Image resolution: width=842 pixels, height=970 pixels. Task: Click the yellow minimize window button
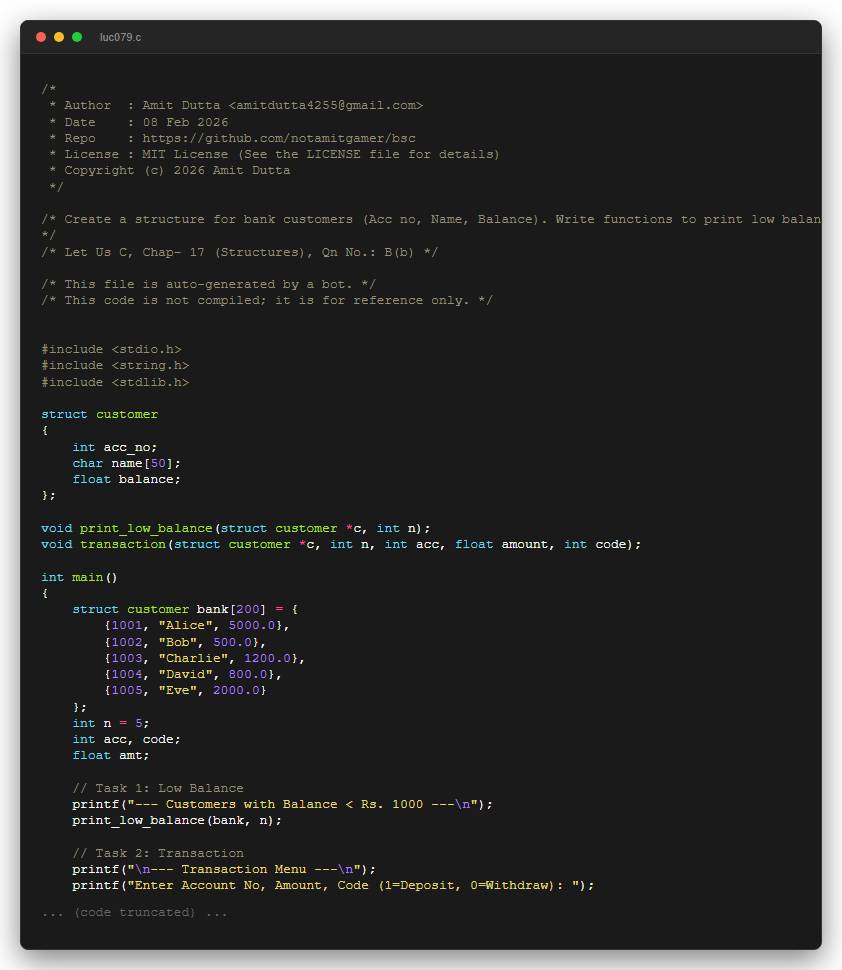tap(59, 37)
